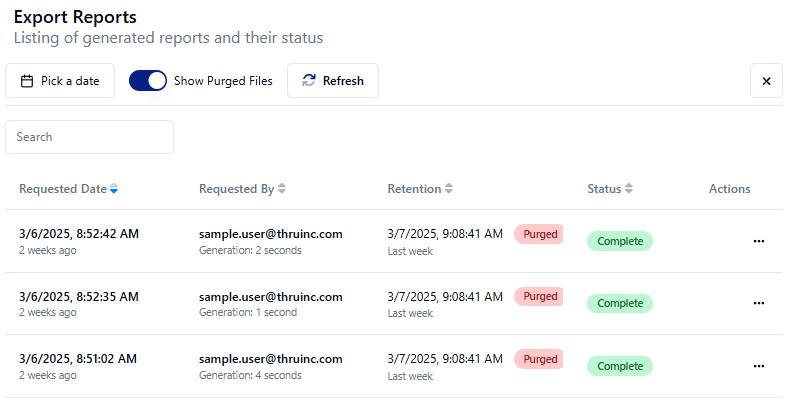The height and width of the screenshot is (398, 797).
Task: Select the Actions column header
Action: pyautogui.click(x=729, y=189)
